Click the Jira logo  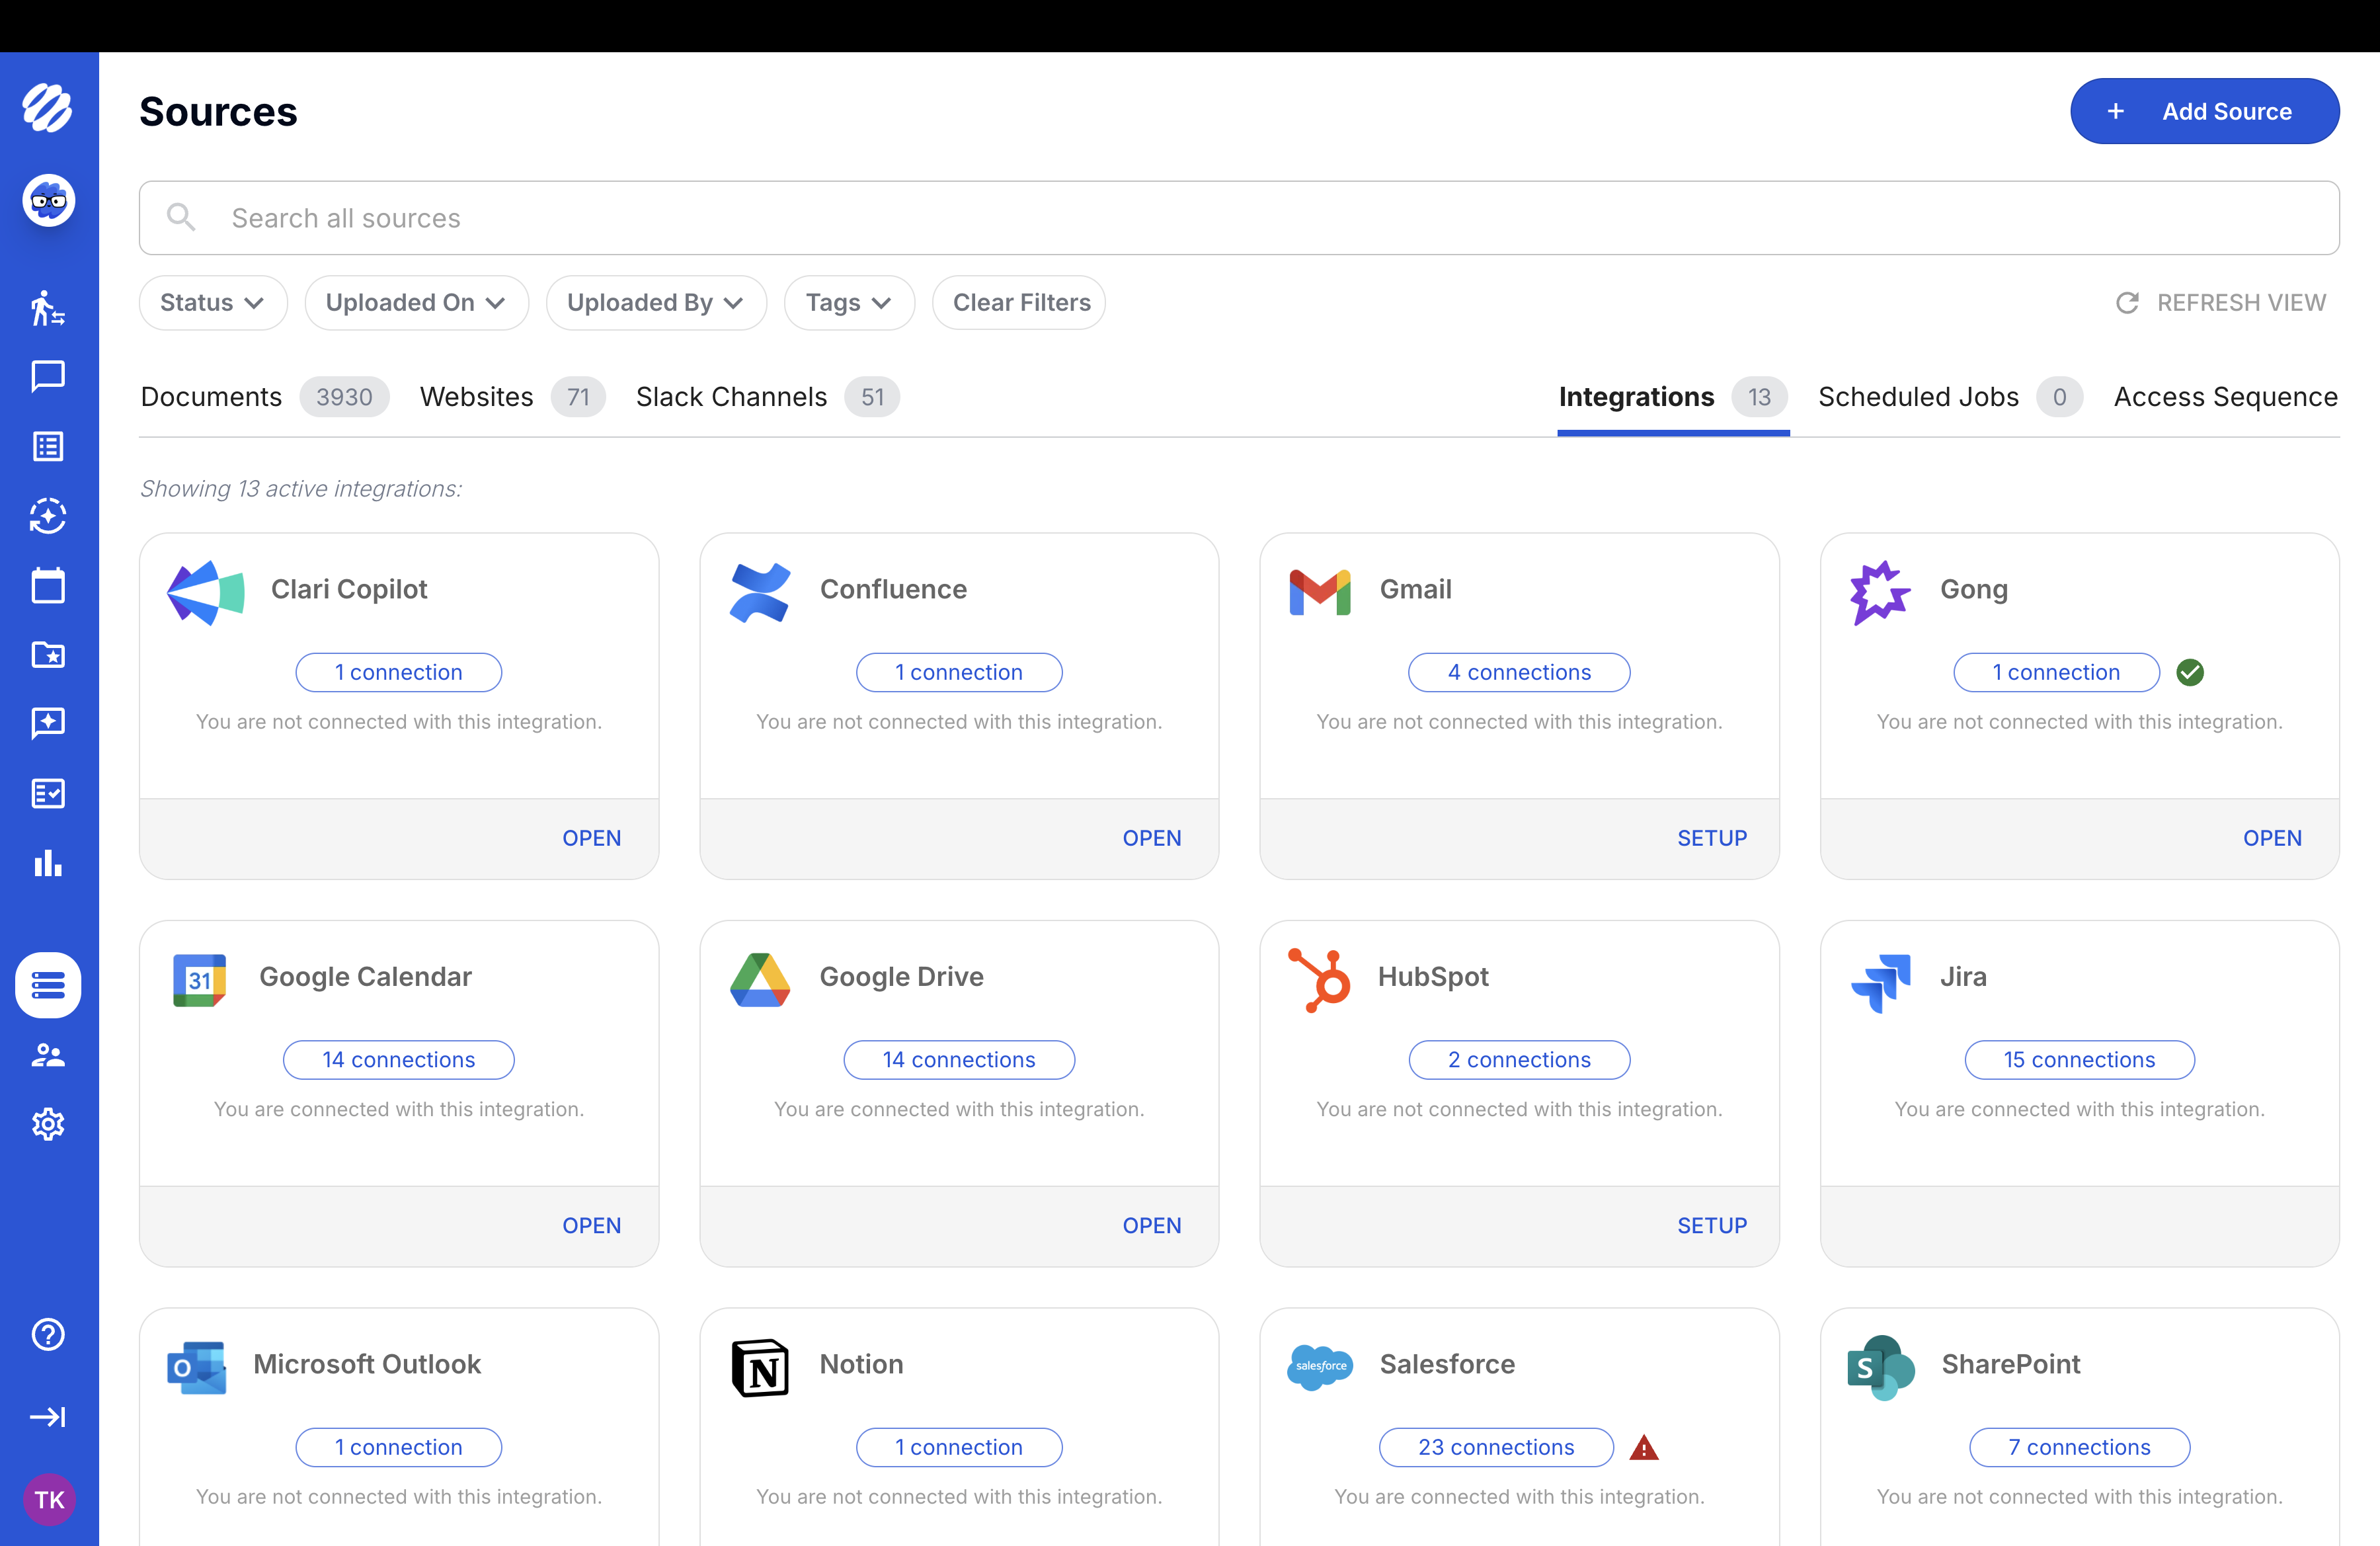pos(1881,983)
